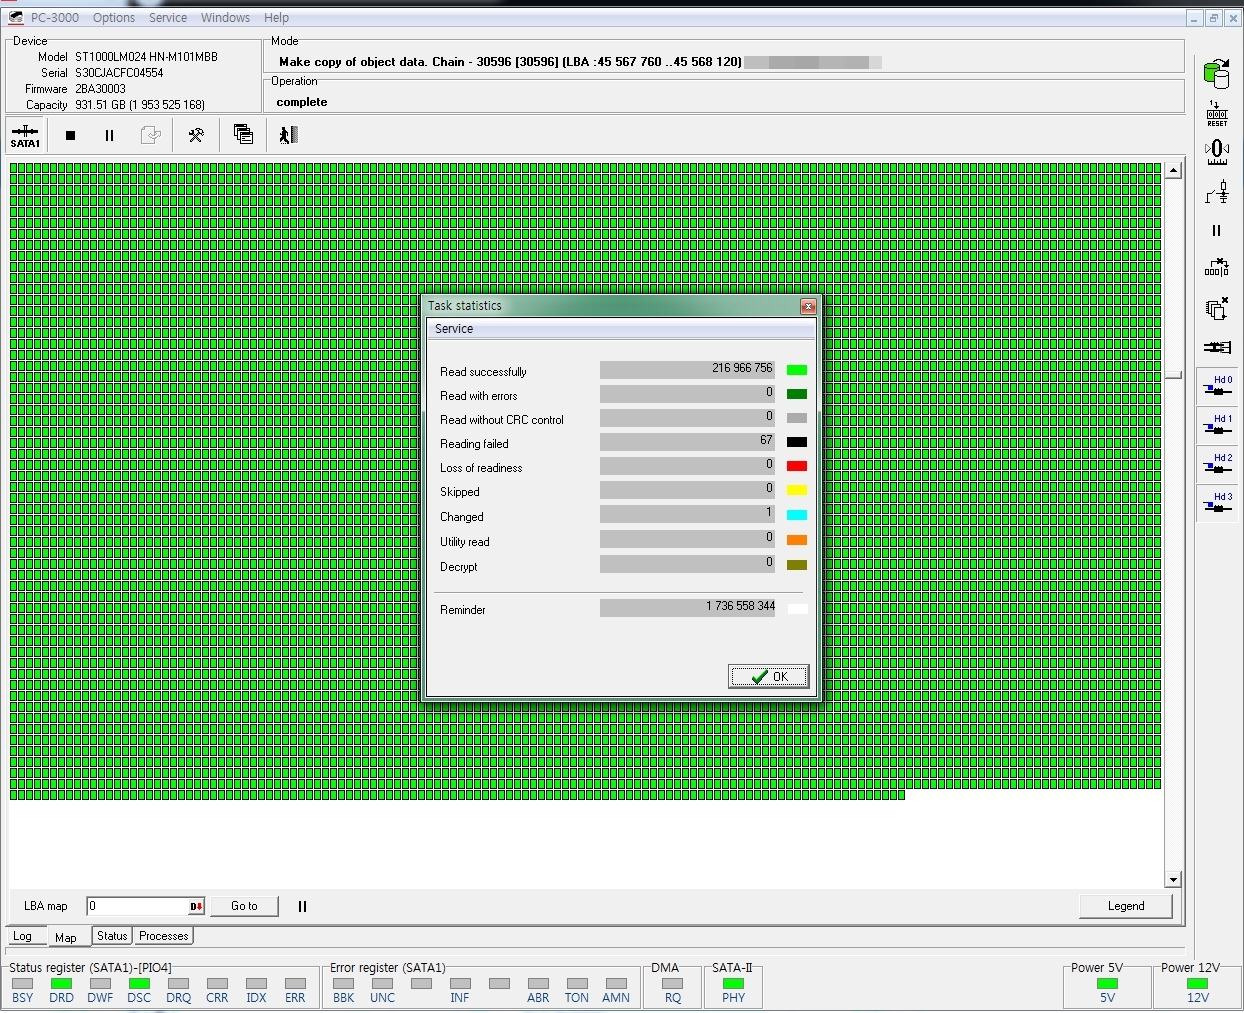Click the UNC error register indicator
The width and height of the screenshot is (1244, 1013).
(382, 984)
